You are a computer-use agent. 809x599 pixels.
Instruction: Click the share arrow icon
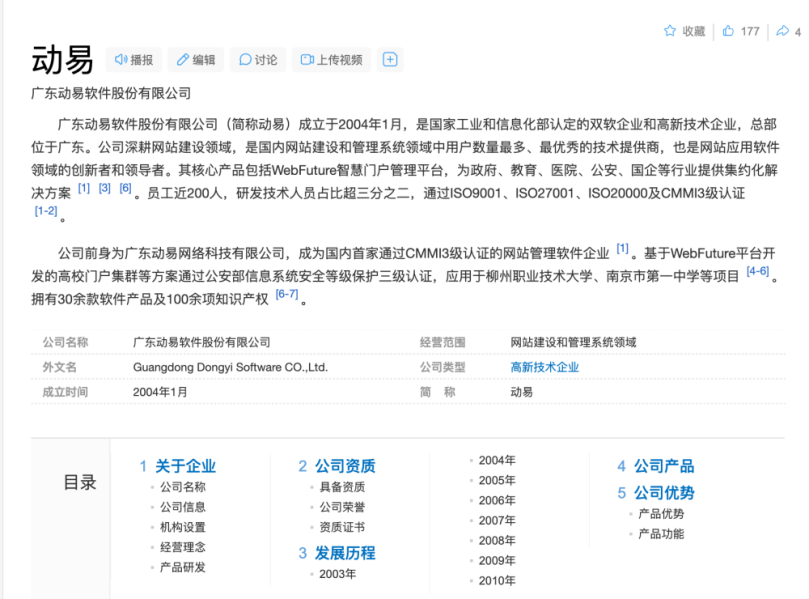(782, 31)
